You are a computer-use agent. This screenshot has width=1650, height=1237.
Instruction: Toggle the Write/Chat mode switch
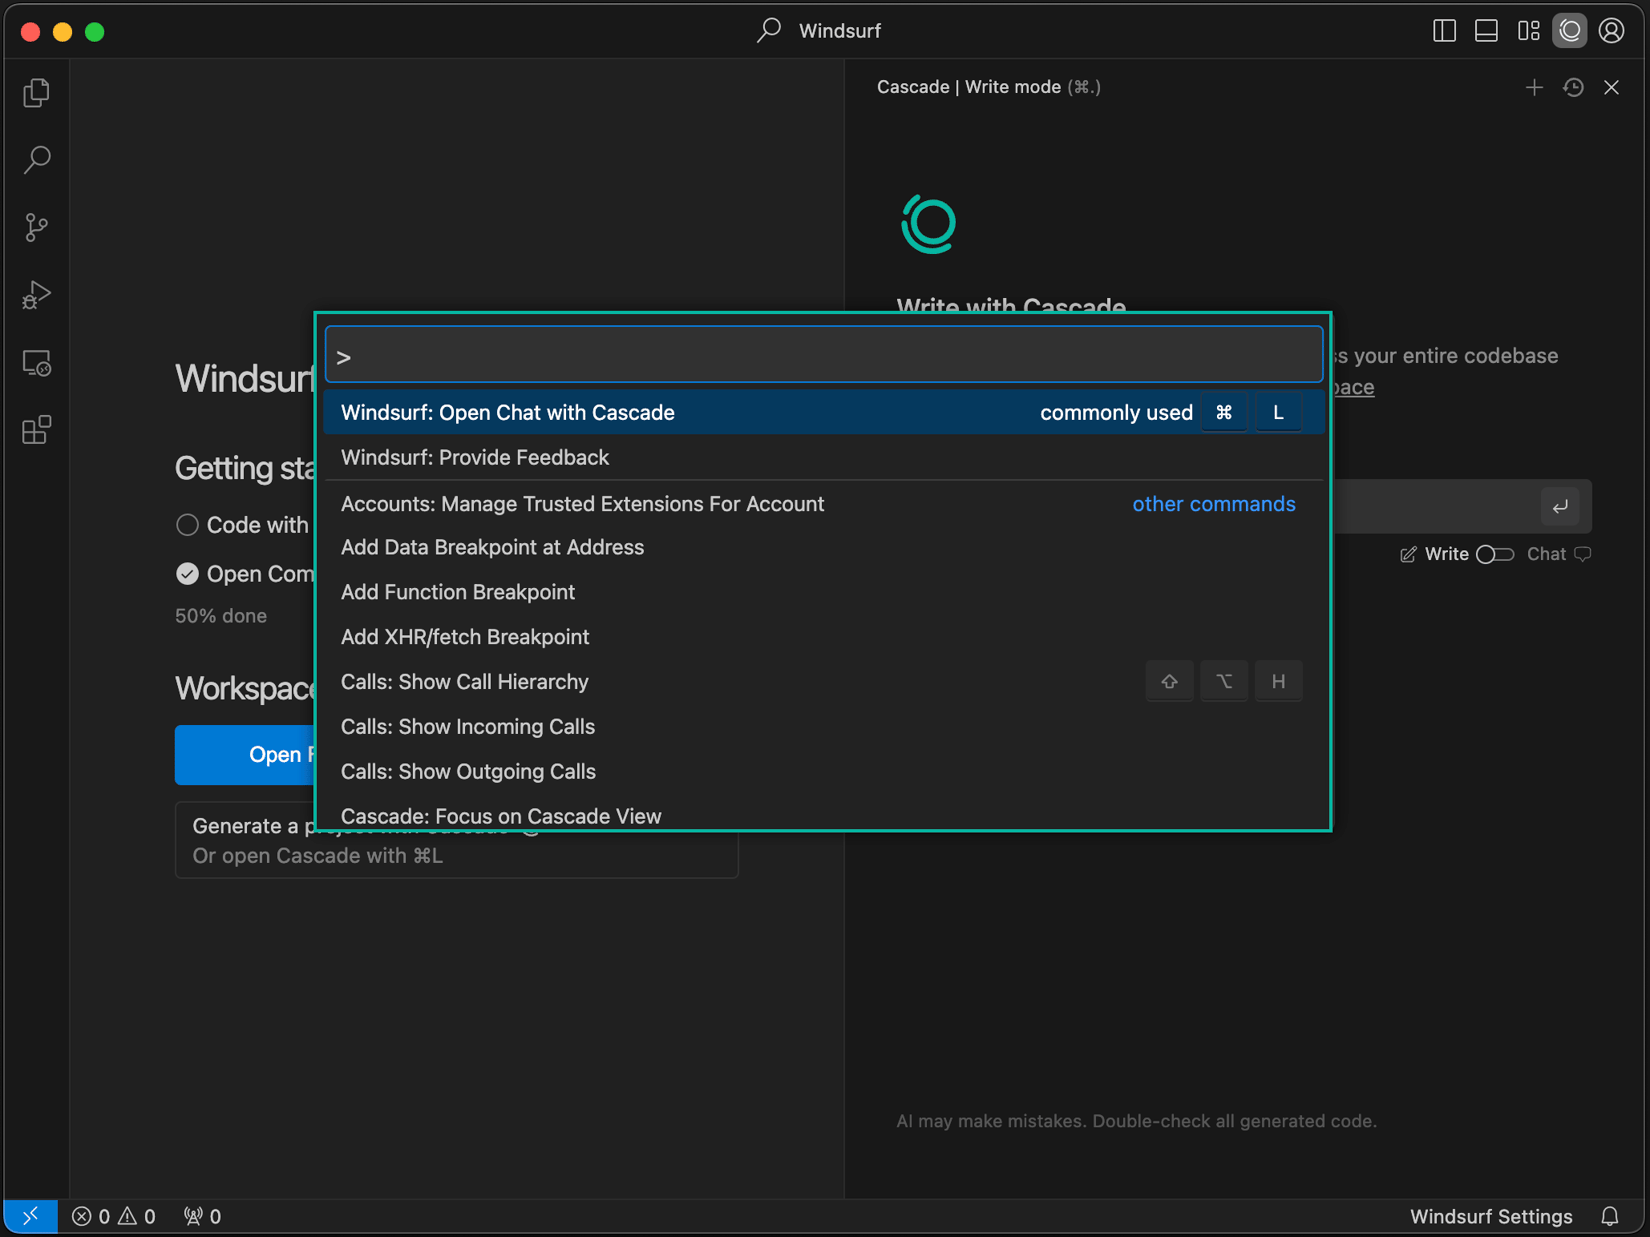coord(1495,554)
